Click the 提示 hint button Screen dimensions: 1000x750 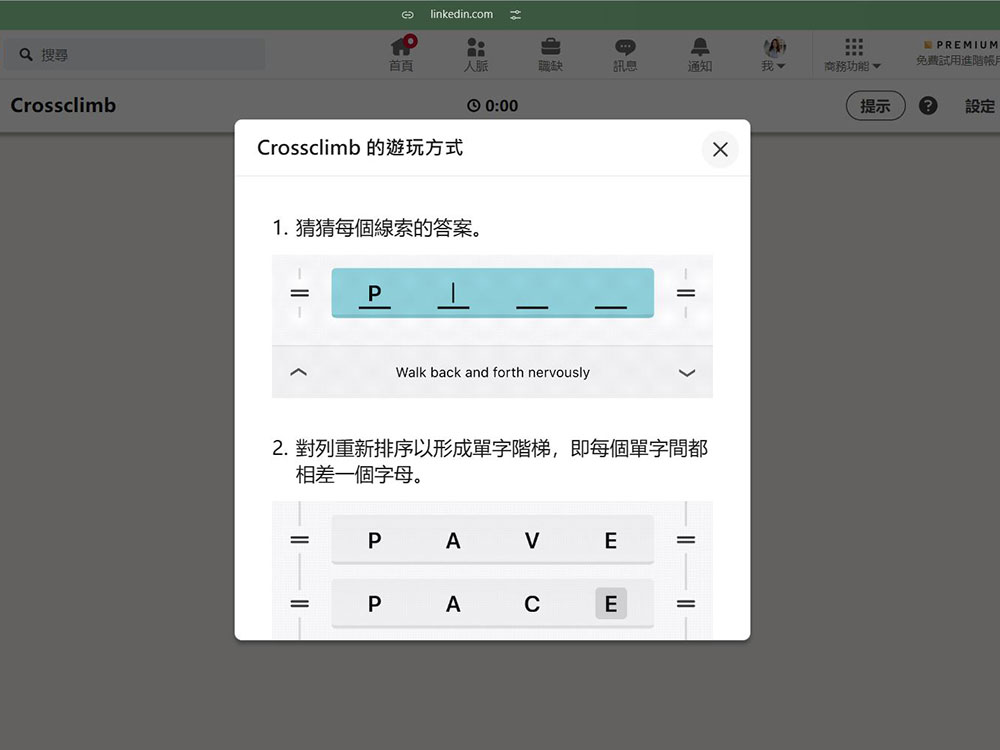(x=875, y=106)
